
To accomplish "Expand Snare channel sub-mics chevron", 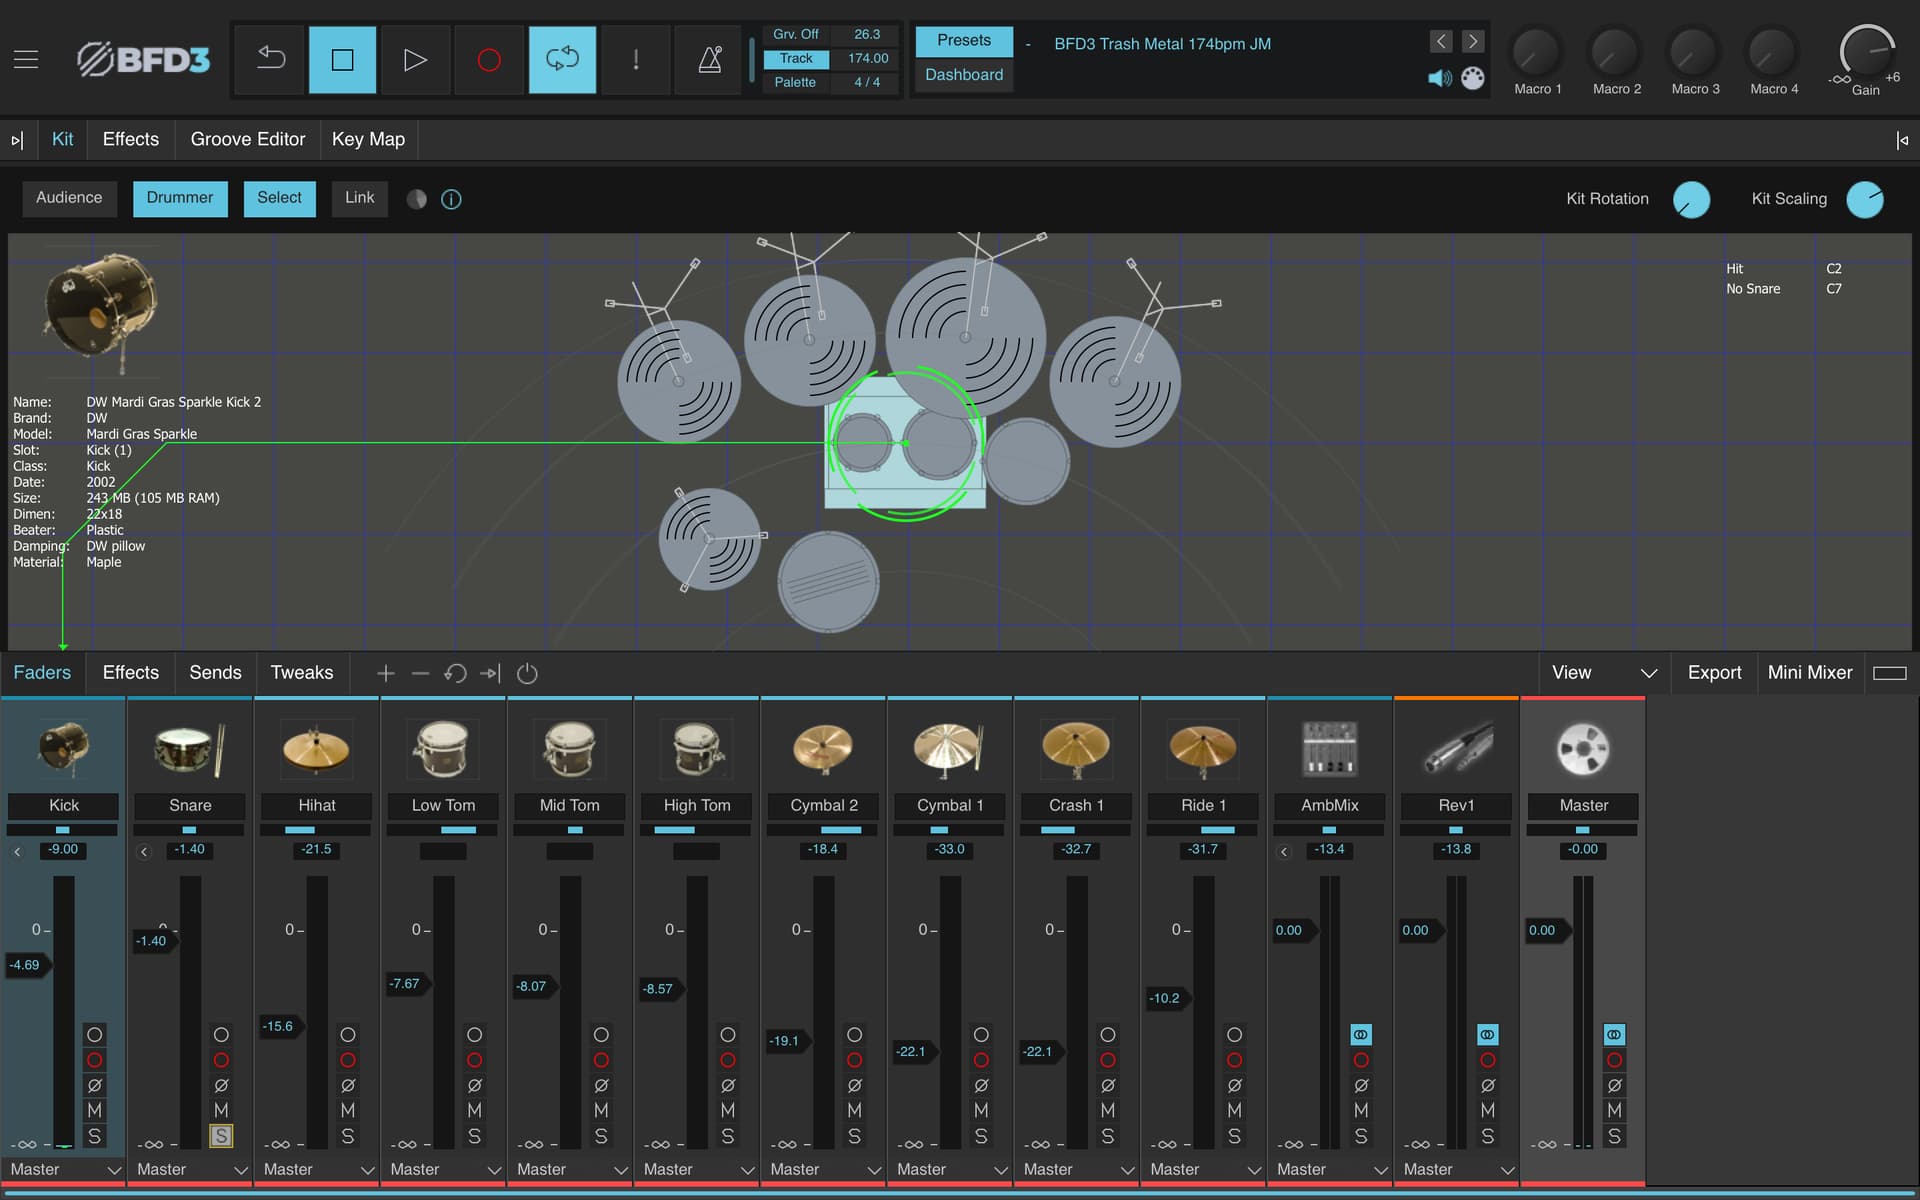I will [x=144, y=852].
